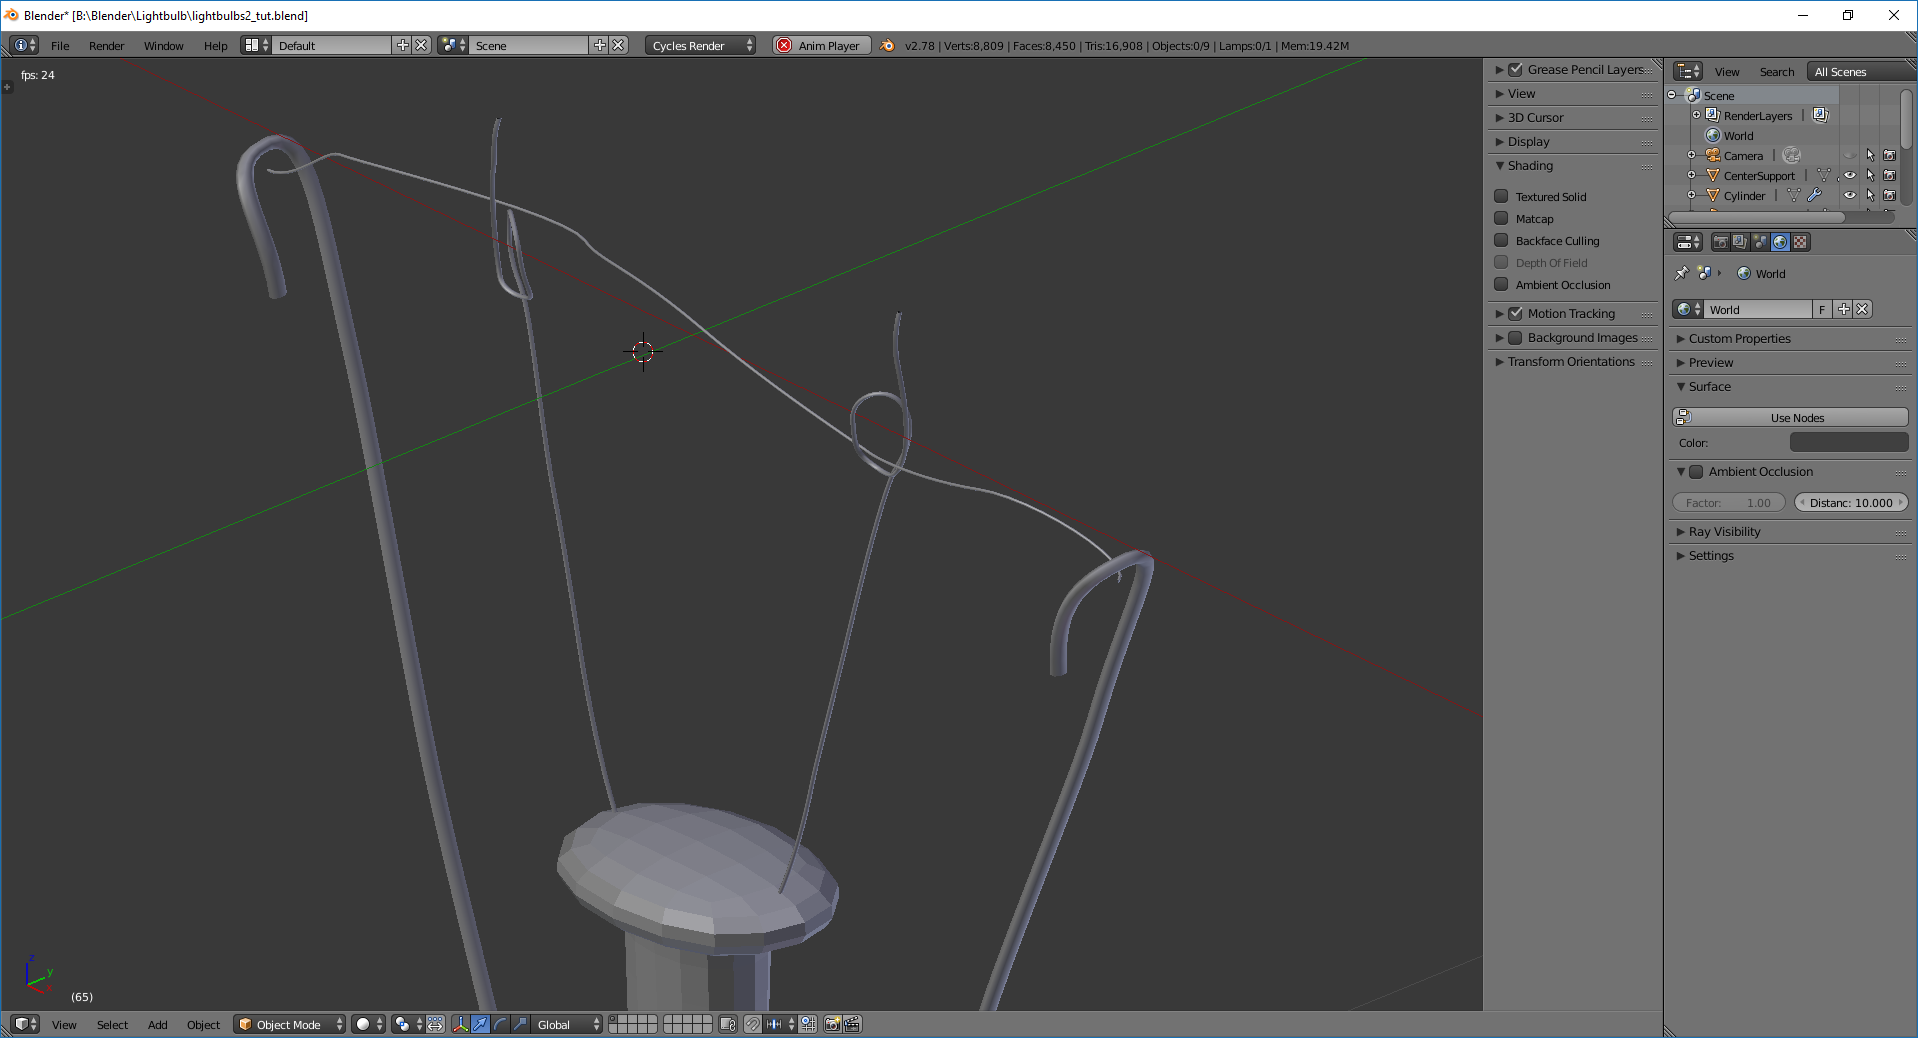
Task: Hide the Cylinder object with its eye toggle
Action: [1850, 196]
